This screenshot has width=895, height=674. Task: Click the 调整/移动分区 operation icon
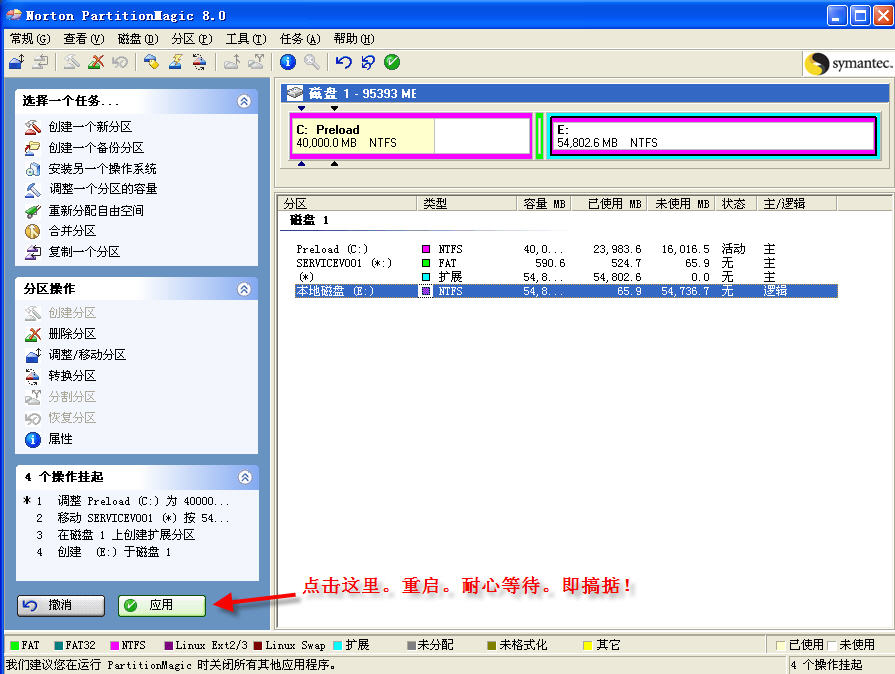coord(33,355)
